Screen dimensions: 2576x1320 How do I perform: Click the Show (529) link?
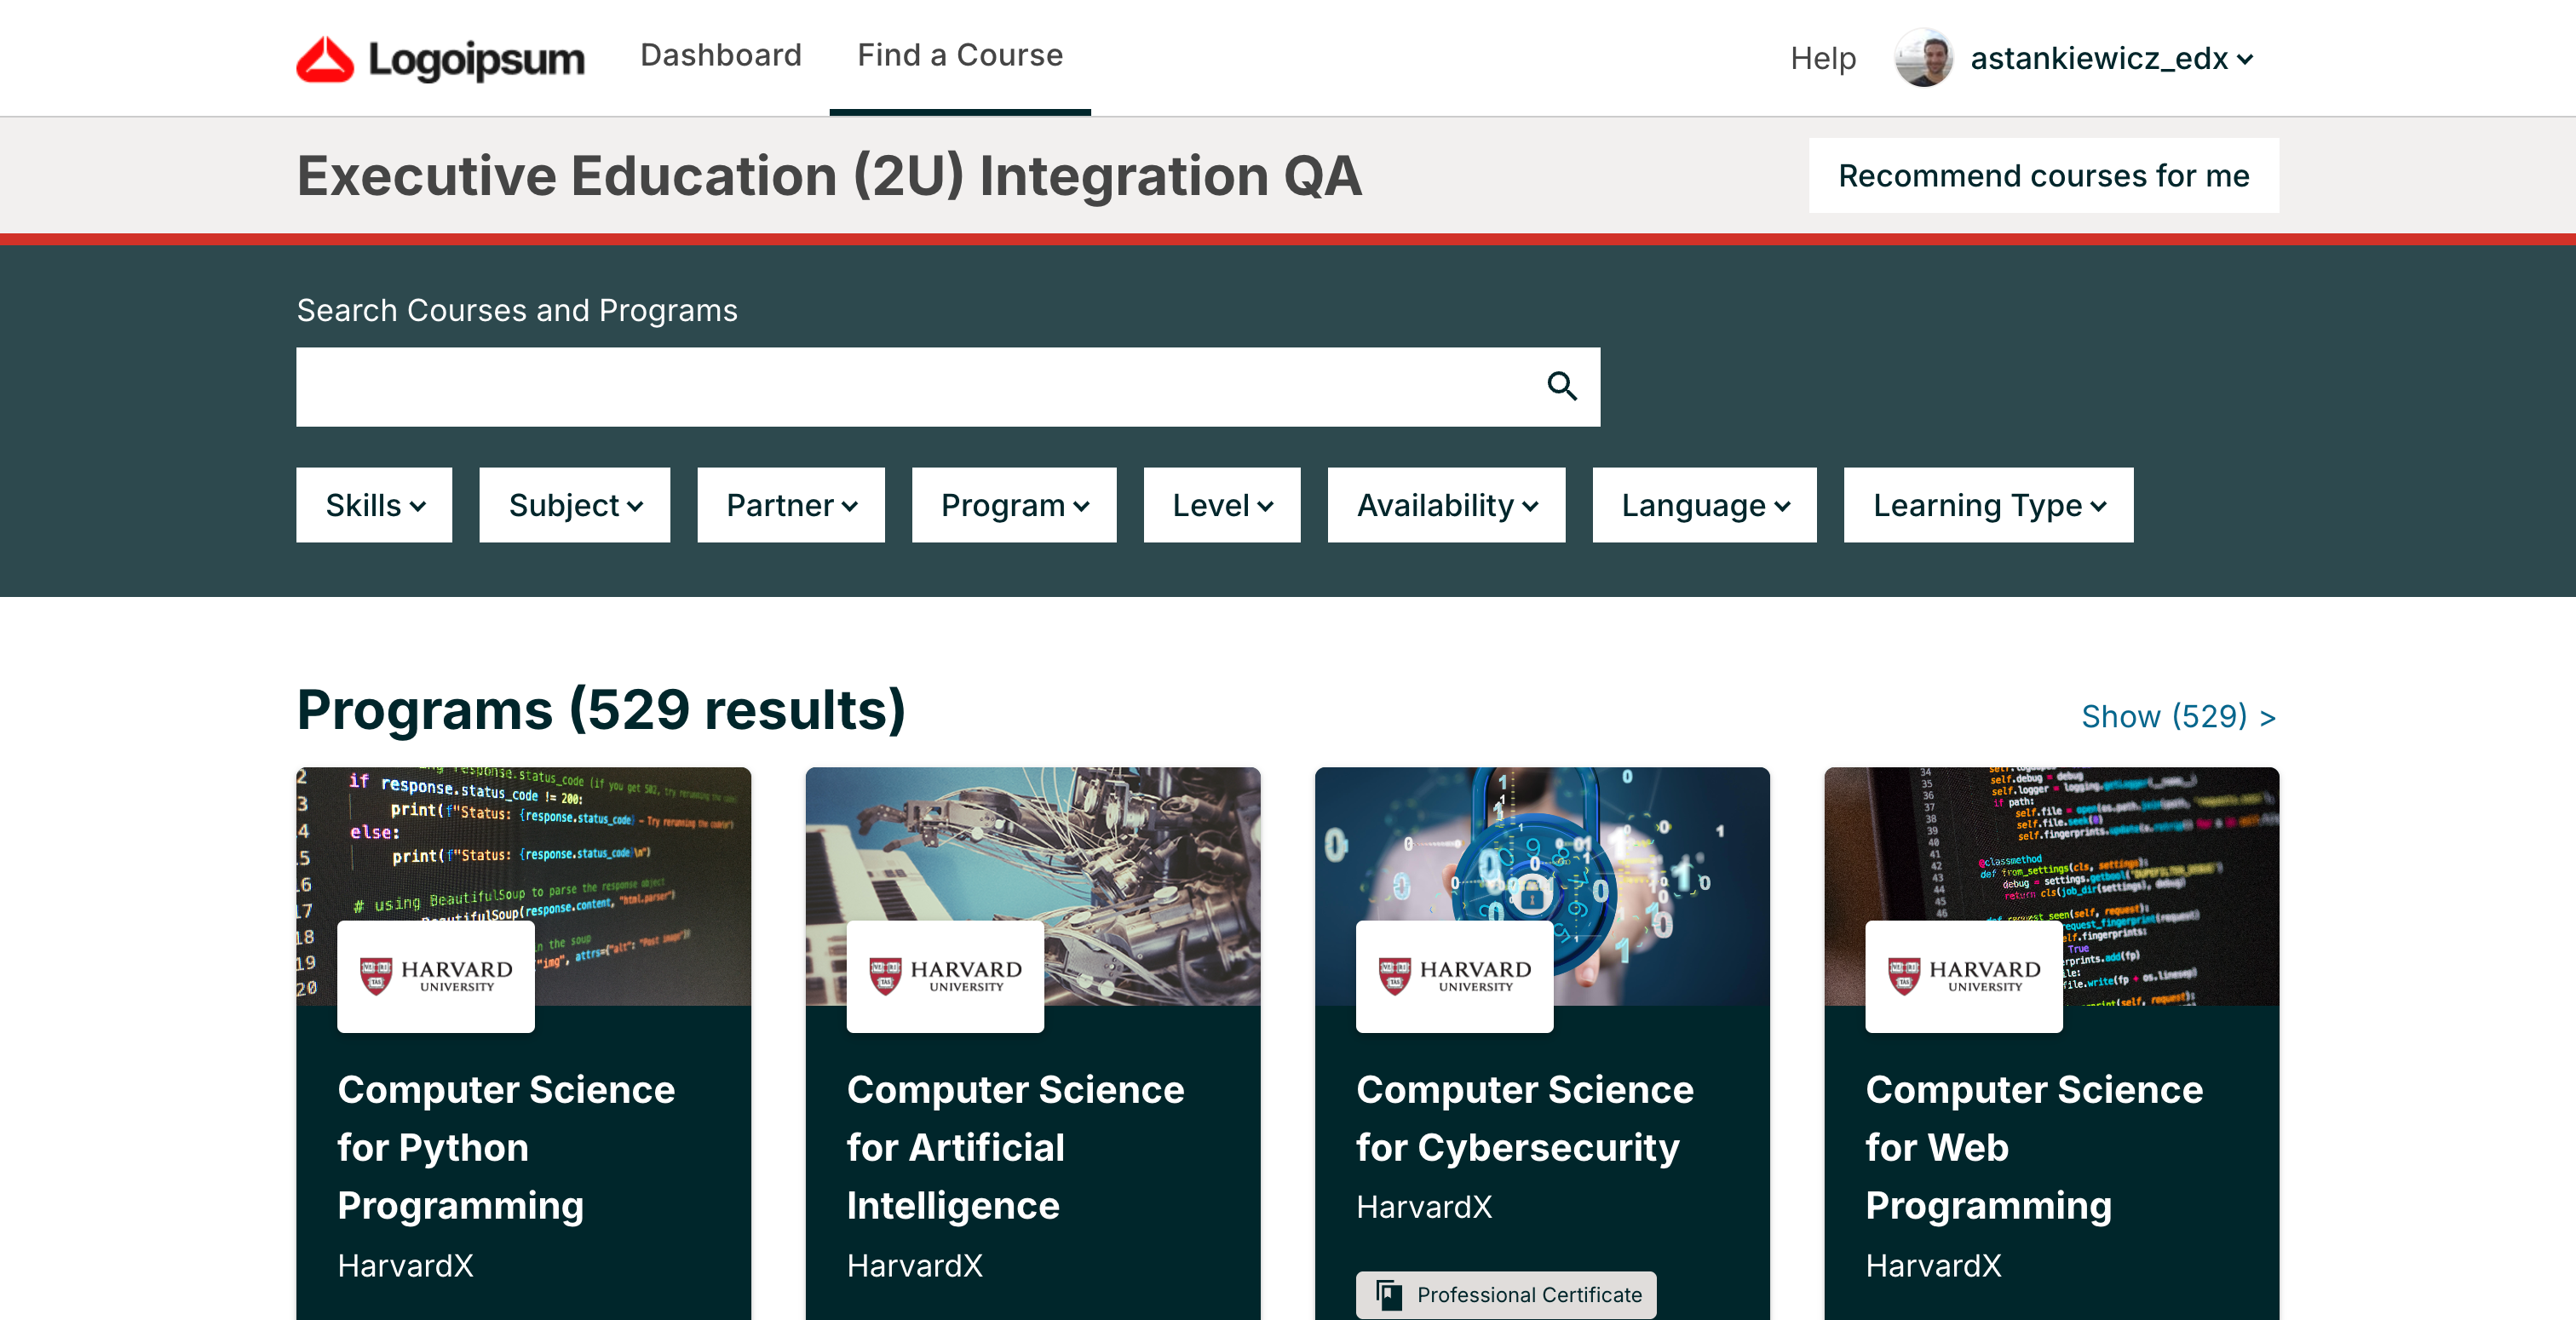coord(2179,716)
